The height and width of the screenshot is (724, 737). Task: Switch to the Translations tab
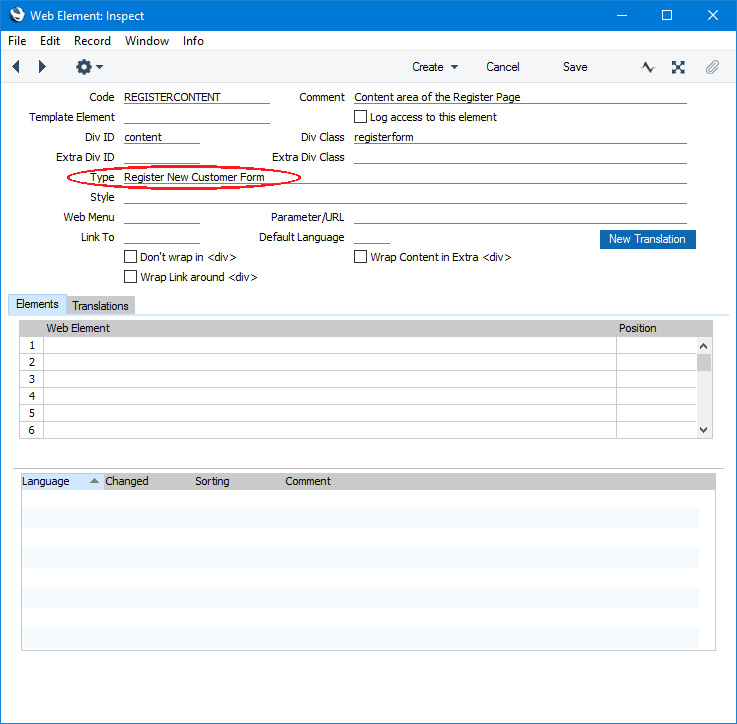click(100, 306)
